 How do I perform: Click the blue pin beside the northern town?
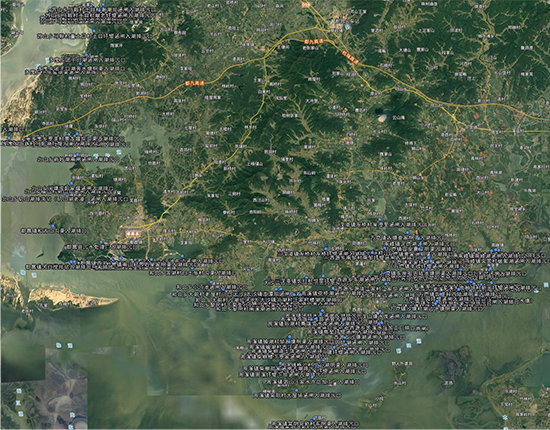347,27
